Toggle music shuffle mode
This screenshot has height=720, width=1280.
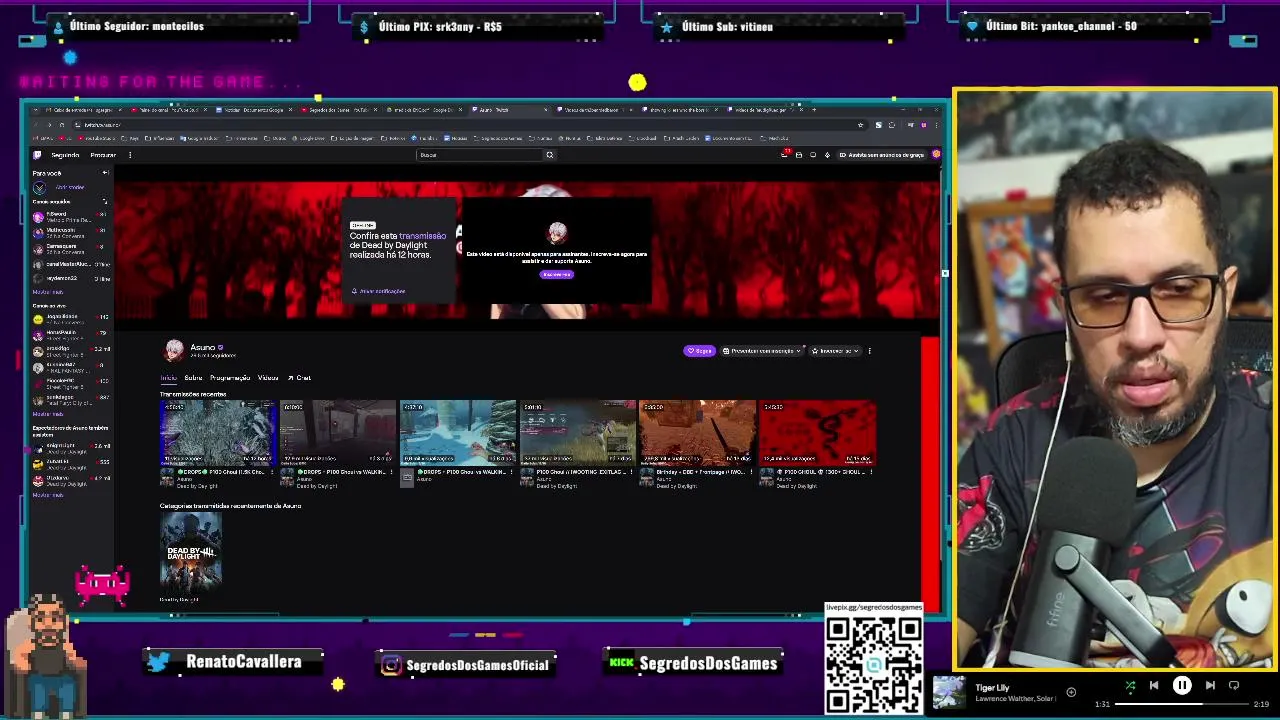1130,686
